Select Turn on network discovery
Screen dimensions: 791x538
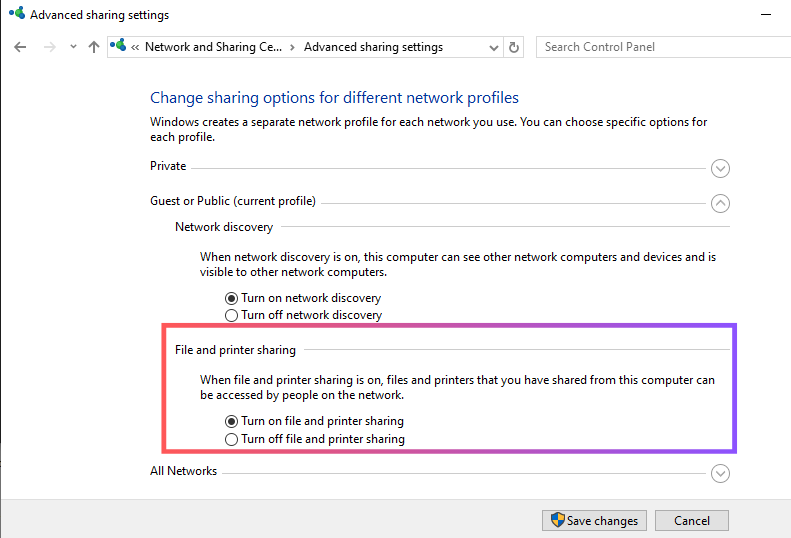tap(232, 298)
